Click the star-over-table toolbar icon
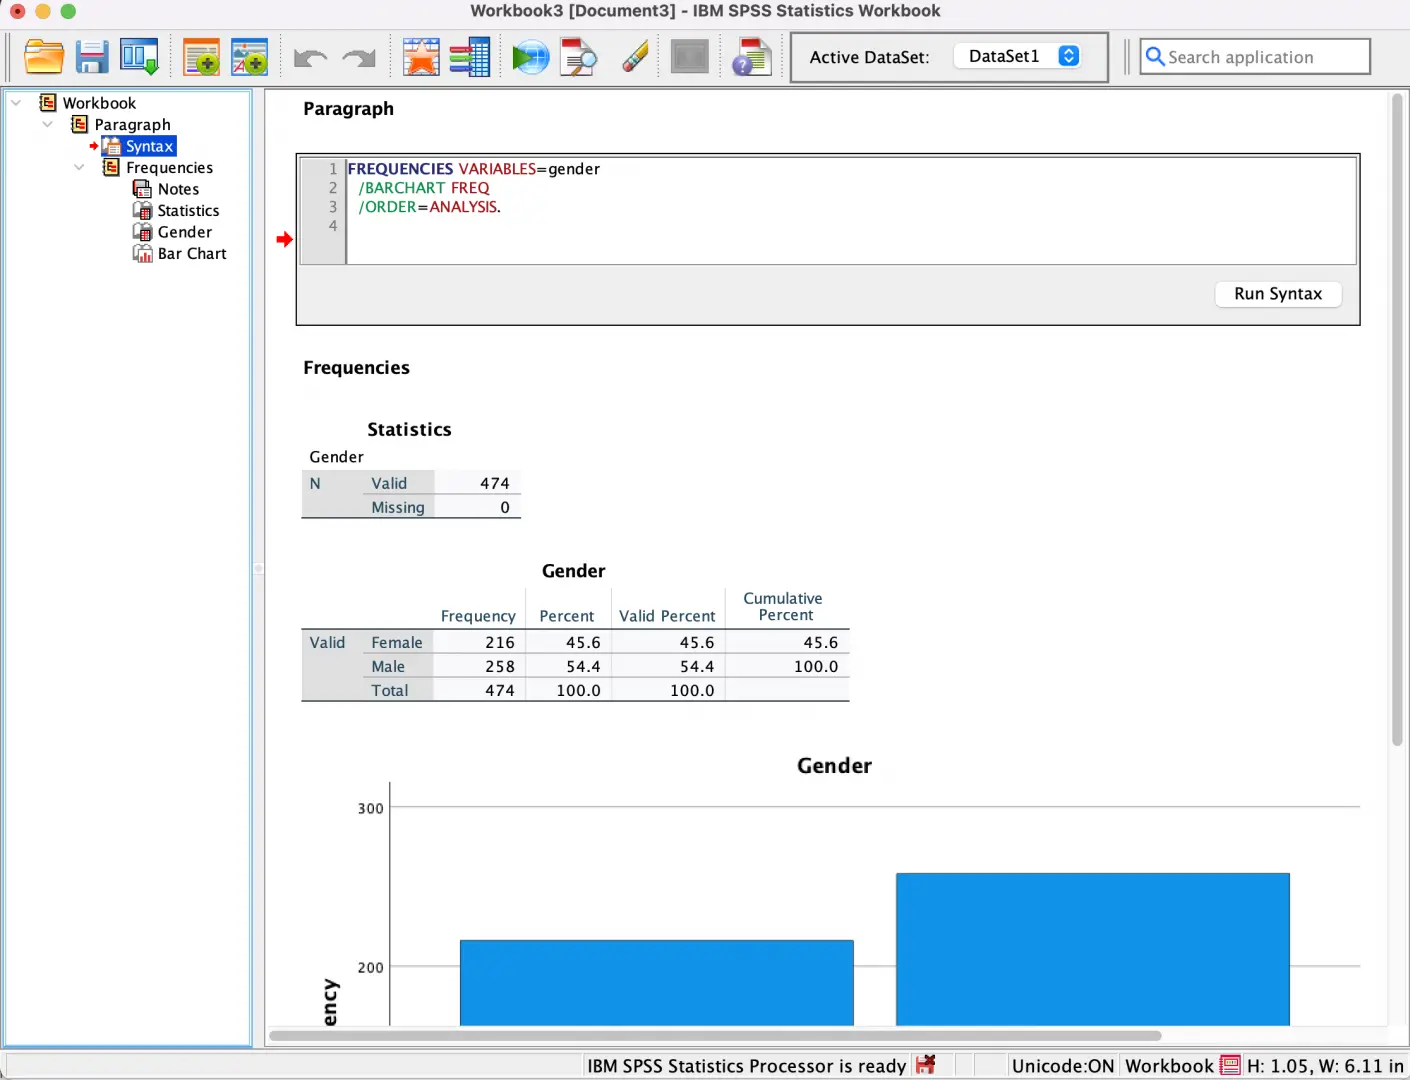The height and width of the screenshot is (1080, 1410). [421, 57]
